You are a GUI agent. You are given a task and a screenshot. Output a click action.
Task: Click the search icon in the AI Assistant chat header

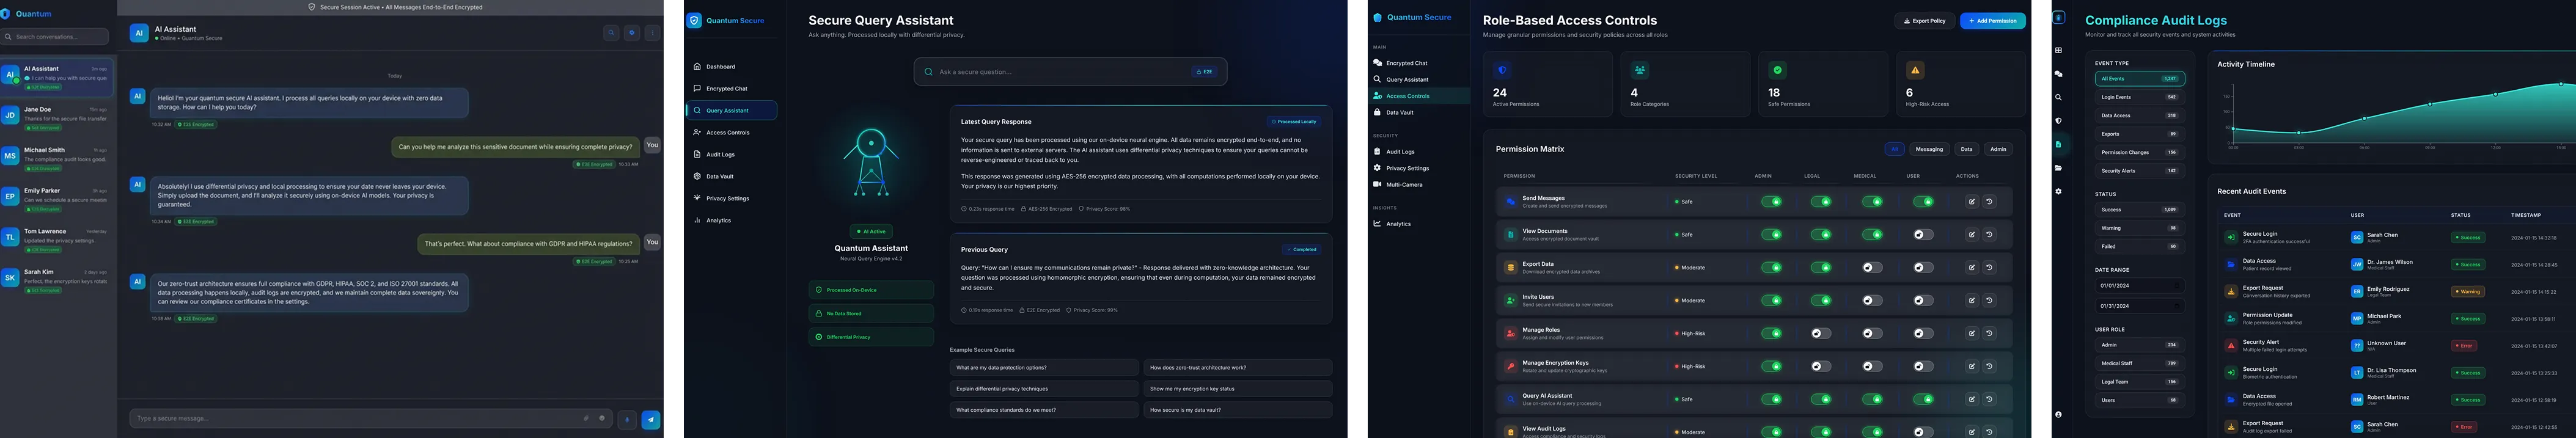(611, 32)
